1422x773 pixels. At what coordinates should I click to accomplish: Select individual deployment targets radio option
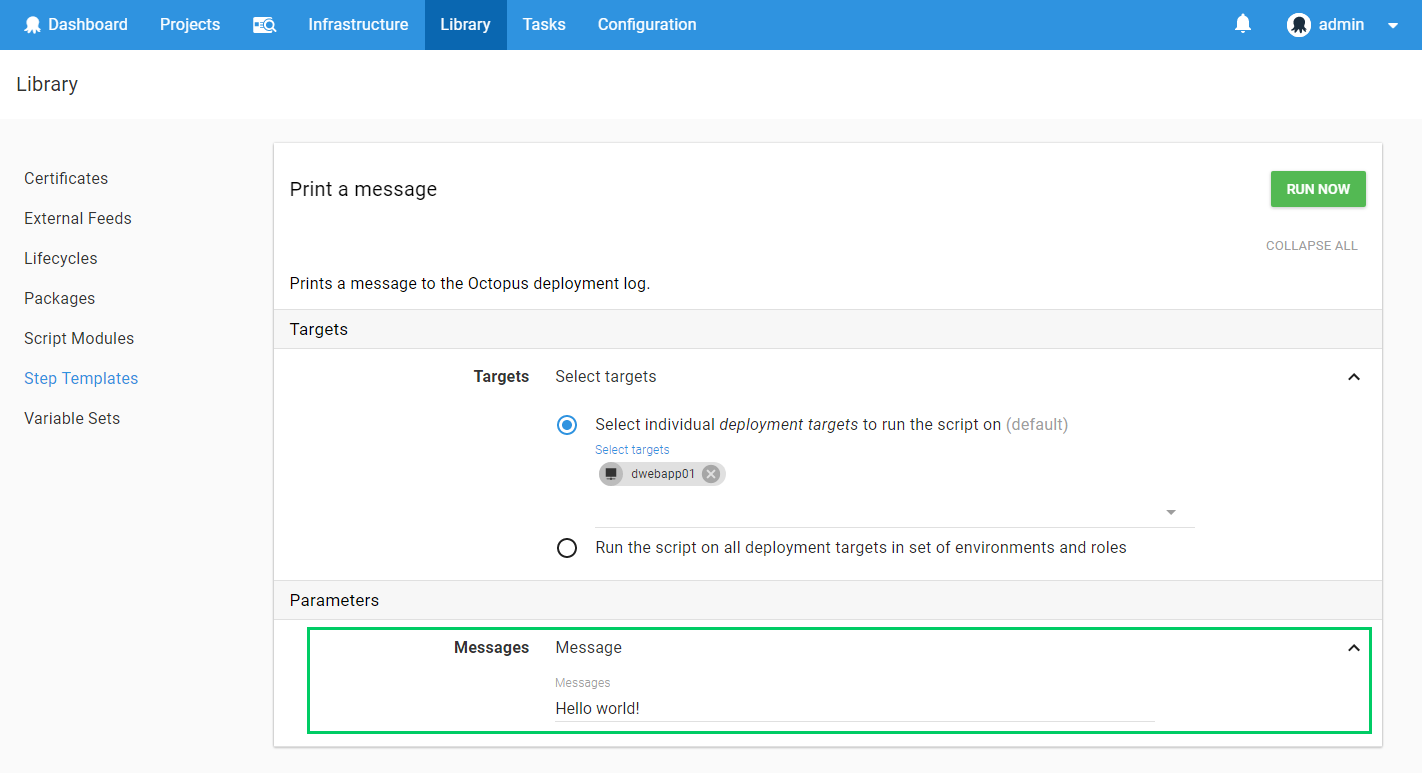[x=567, y=425]
